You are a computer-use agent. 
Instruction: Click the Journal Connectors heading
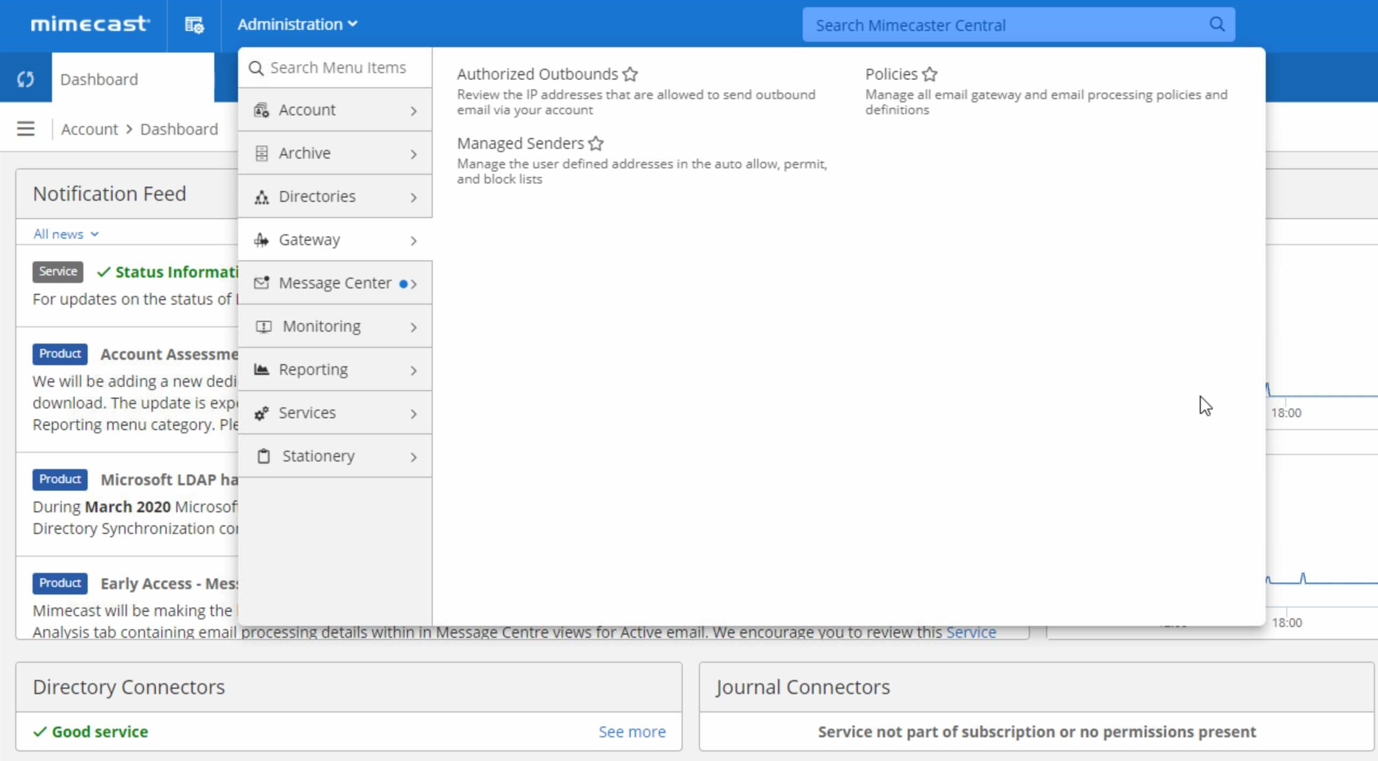coord(803,687)
